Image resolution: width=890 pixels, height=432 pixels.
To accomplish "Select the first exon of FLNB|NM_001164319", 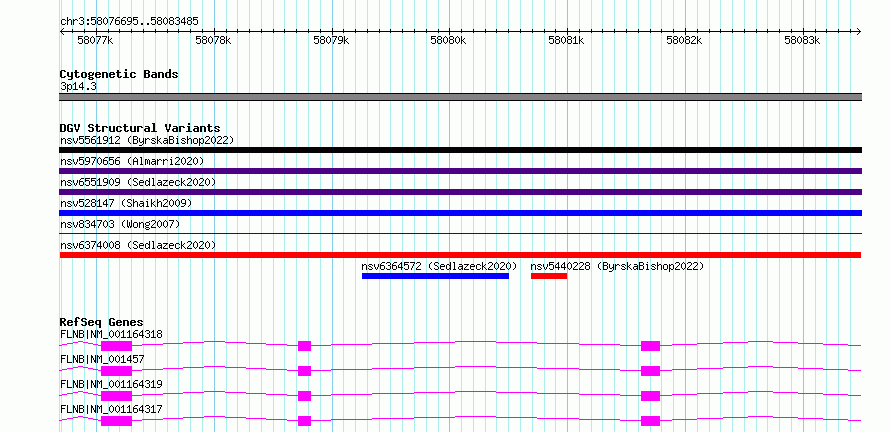I will click(x=116, y=396).
